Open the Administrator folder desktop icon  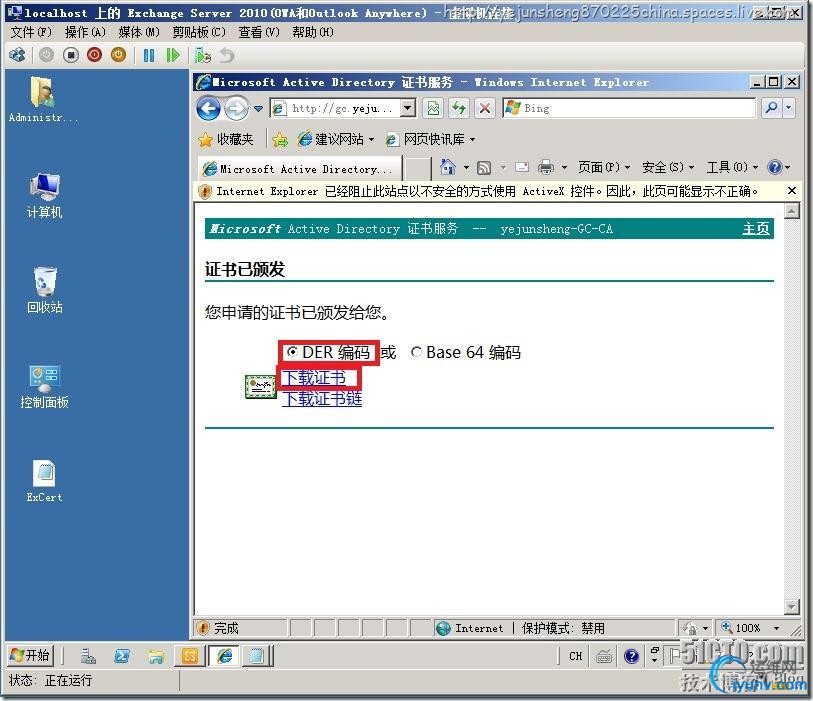(x=44, y=100)
